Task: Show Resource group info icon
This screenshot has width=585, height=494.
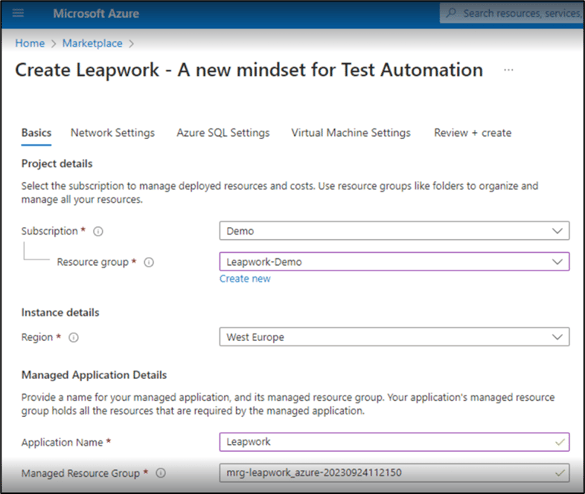Action: tap(149, 262)
